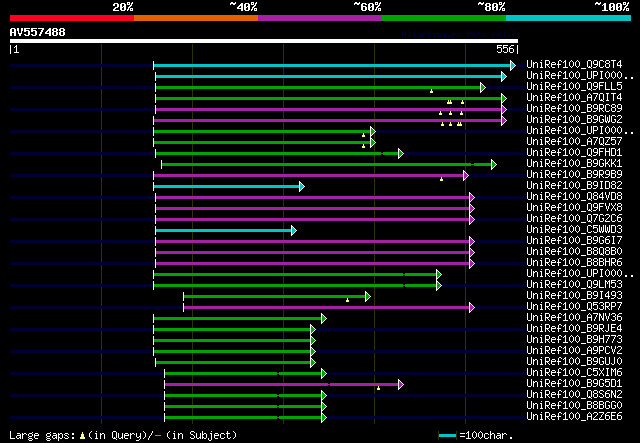Select label UniRef100_B9GUJ0

574,362
